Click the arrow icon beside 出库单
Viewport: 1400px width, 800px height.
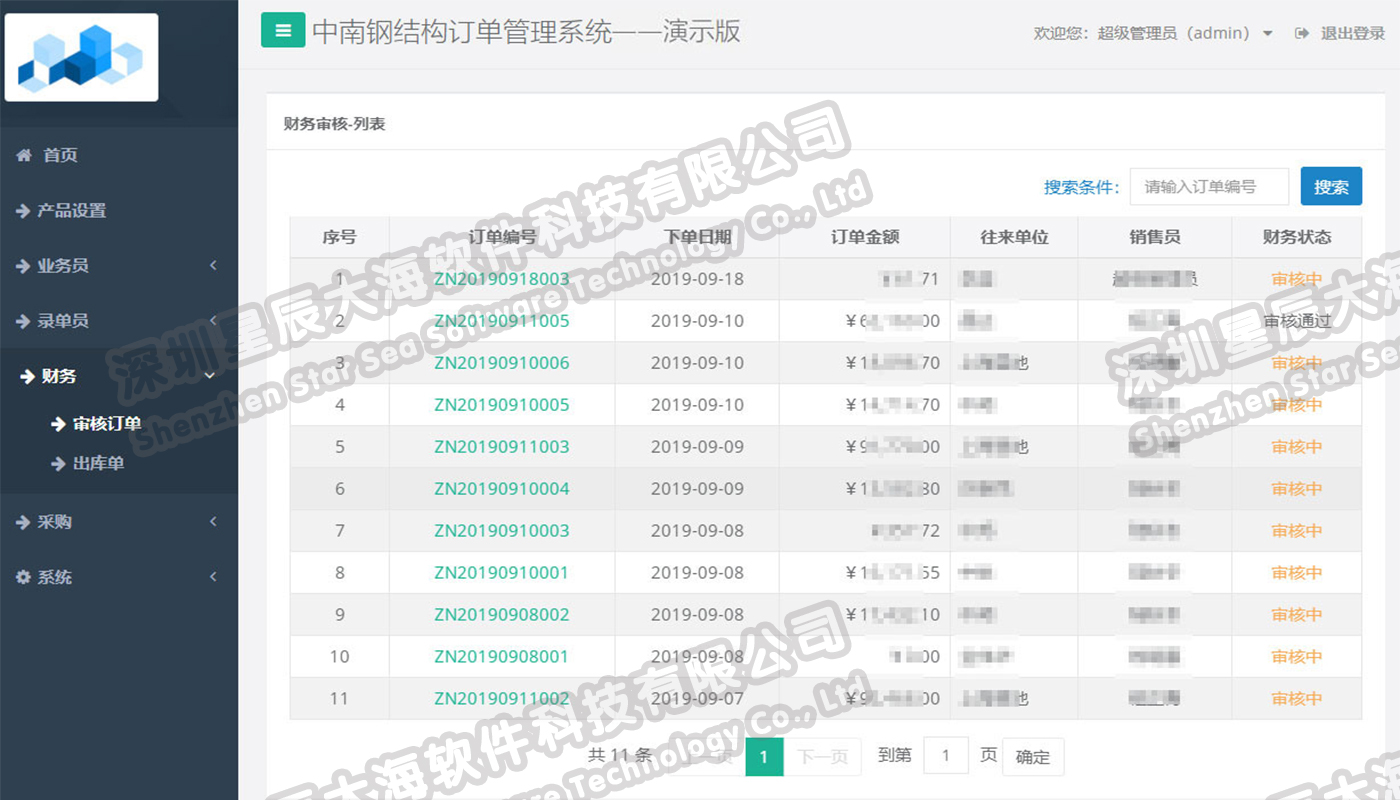pos(58,464)
